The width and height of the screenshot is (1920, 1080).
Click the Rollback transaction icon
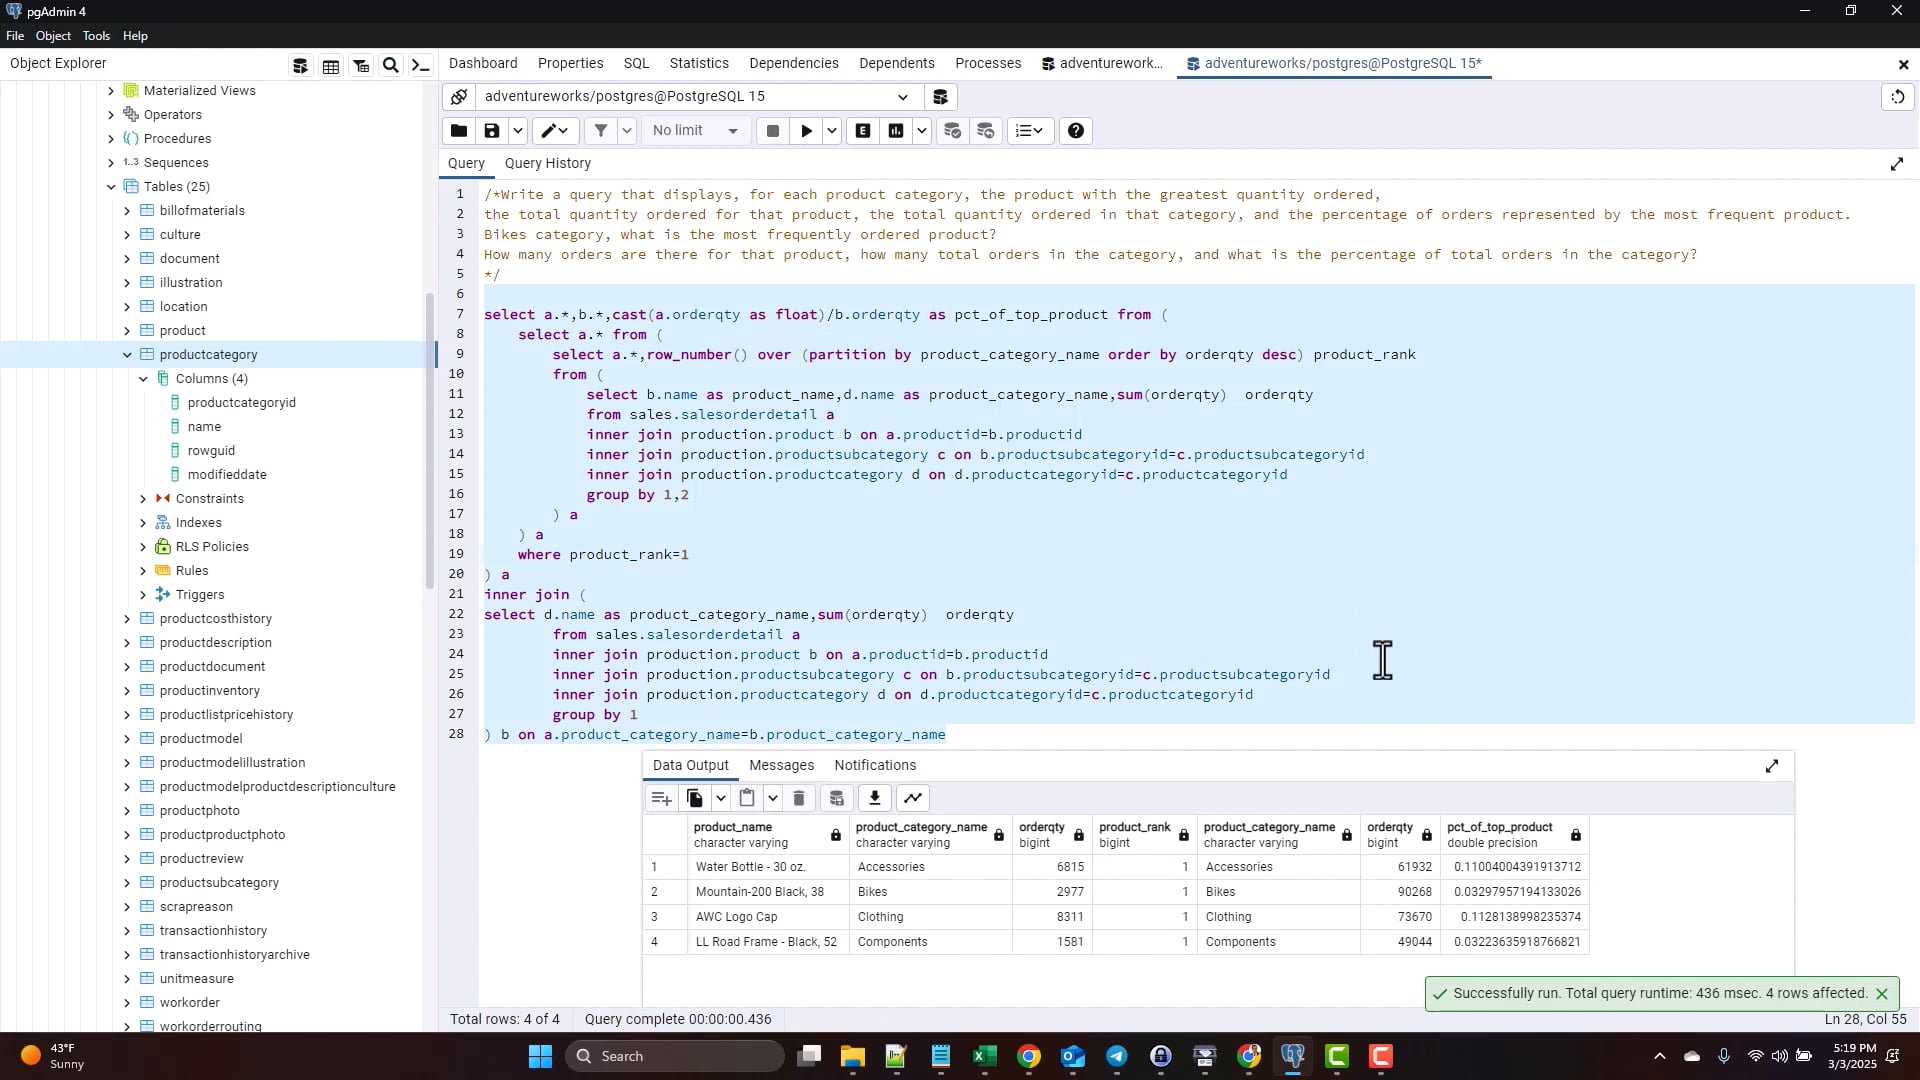[985, 131]
